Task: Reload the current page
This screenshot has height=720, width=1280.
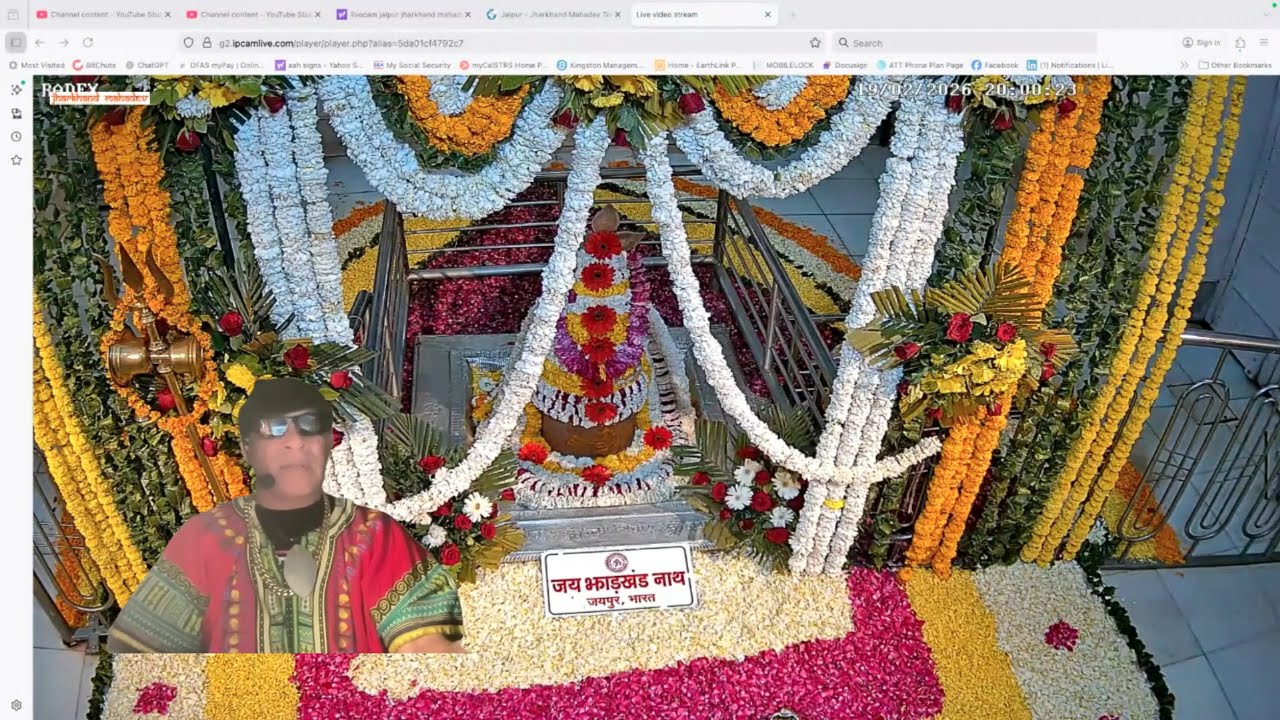Action: pos(88,43)
